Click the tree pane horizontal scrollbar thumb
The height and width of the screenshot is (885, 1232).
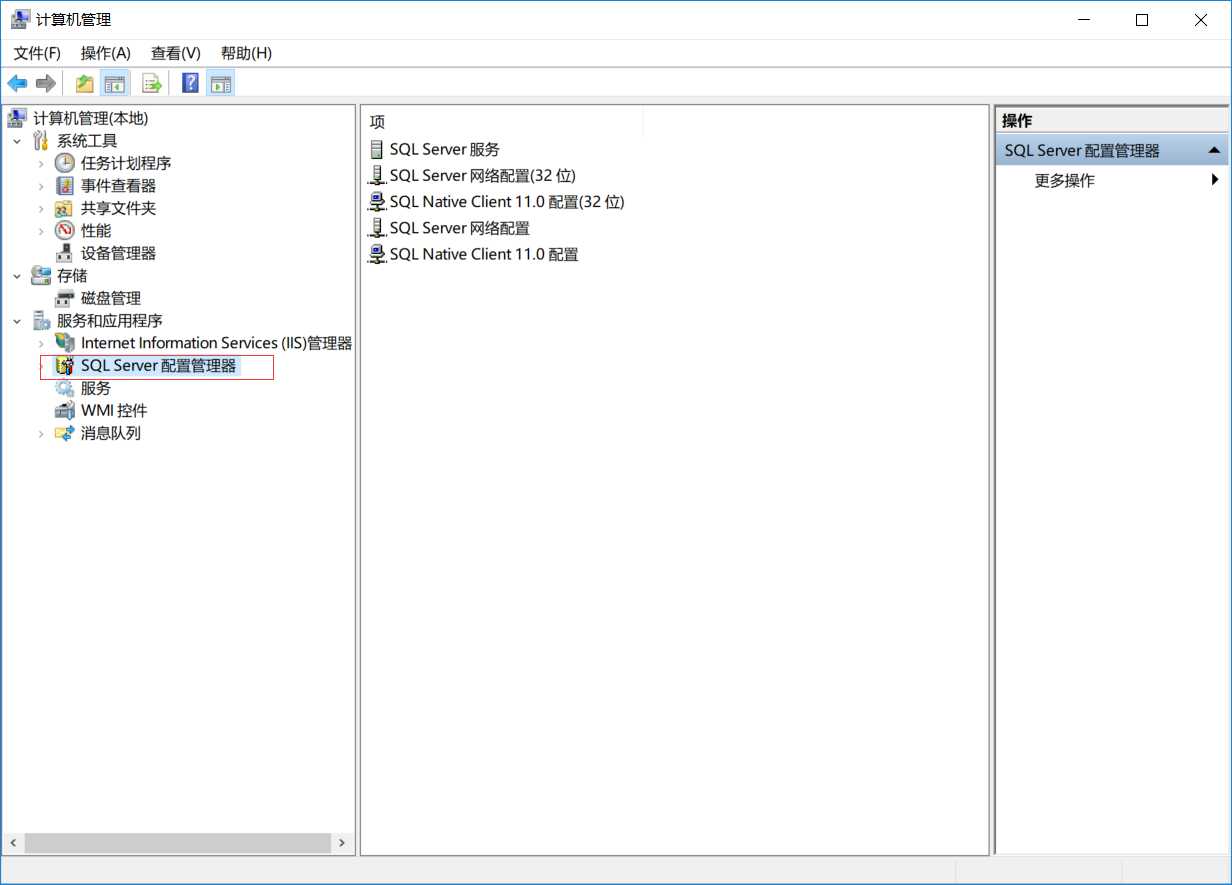tap(177, 843)
